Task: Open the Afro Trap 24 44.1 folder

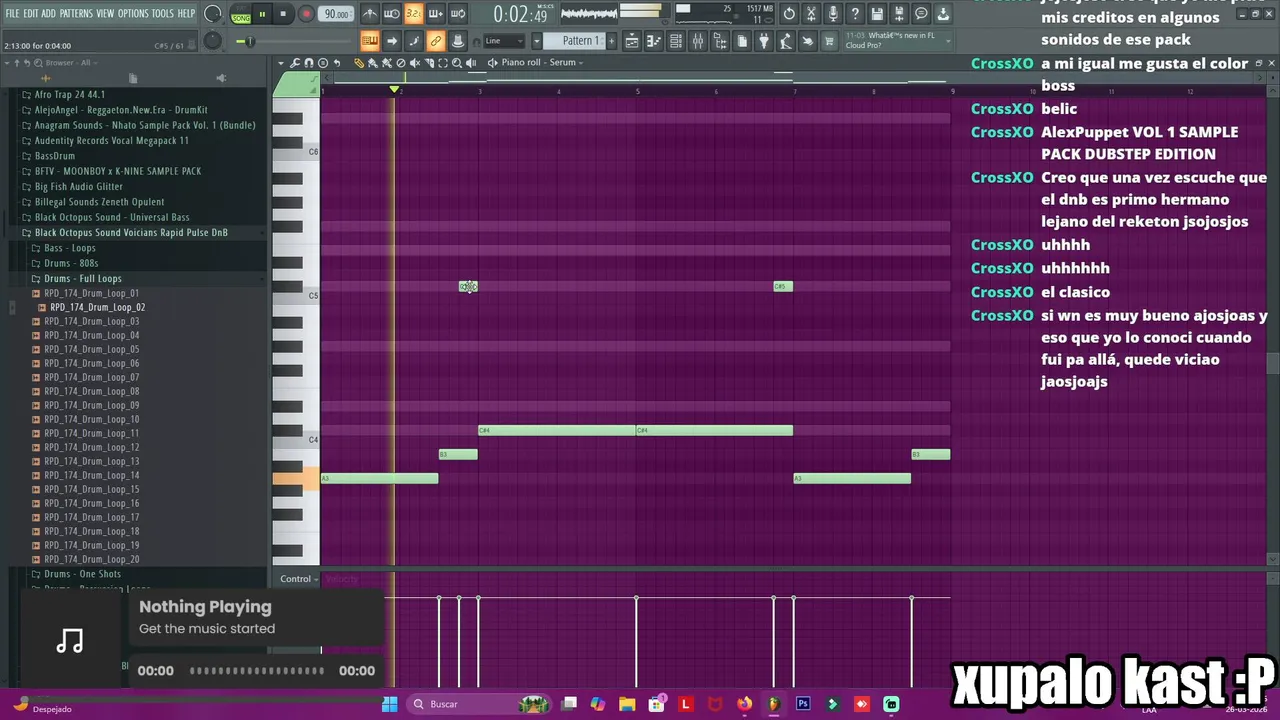Action: click(69, 95)
